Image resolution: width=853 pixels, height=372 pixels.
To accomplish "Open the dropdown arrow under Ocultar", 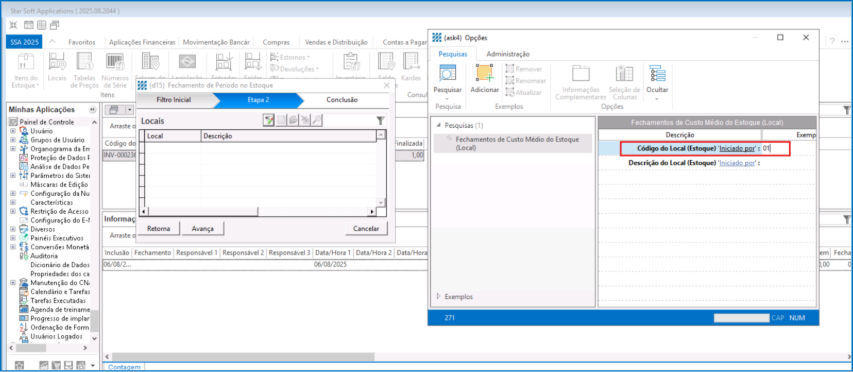I will [x=657, y=99].
